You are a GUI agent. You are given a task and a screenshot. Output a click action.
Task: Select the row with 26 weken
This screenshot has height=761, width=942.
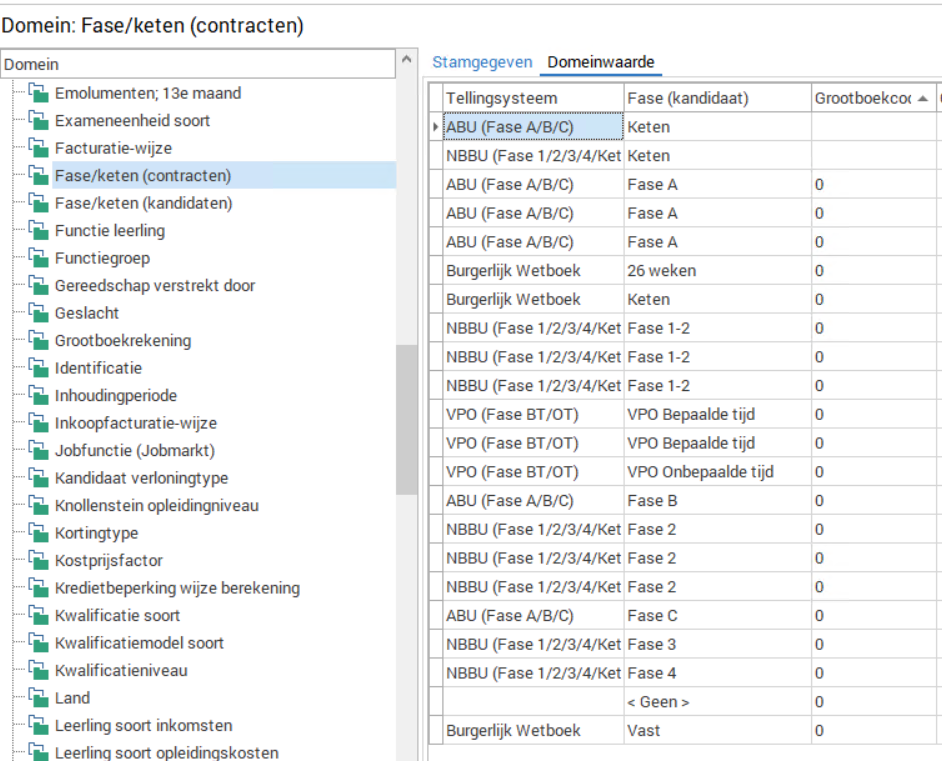tap(661, 270)
